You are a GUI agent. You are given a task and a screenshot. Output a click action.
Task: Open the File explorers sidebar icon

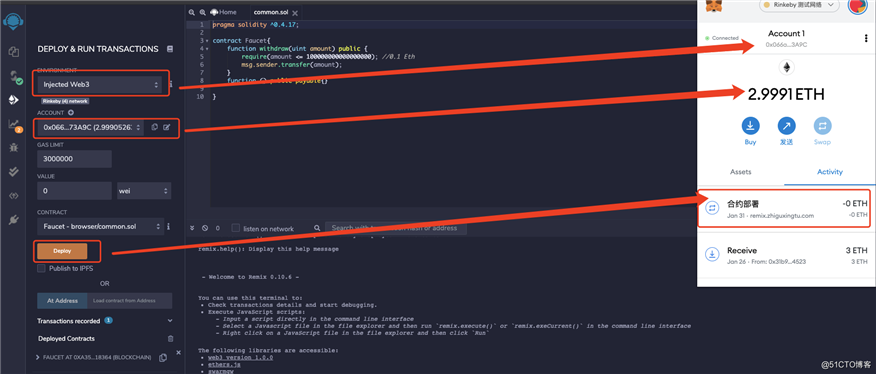(13, 52)
